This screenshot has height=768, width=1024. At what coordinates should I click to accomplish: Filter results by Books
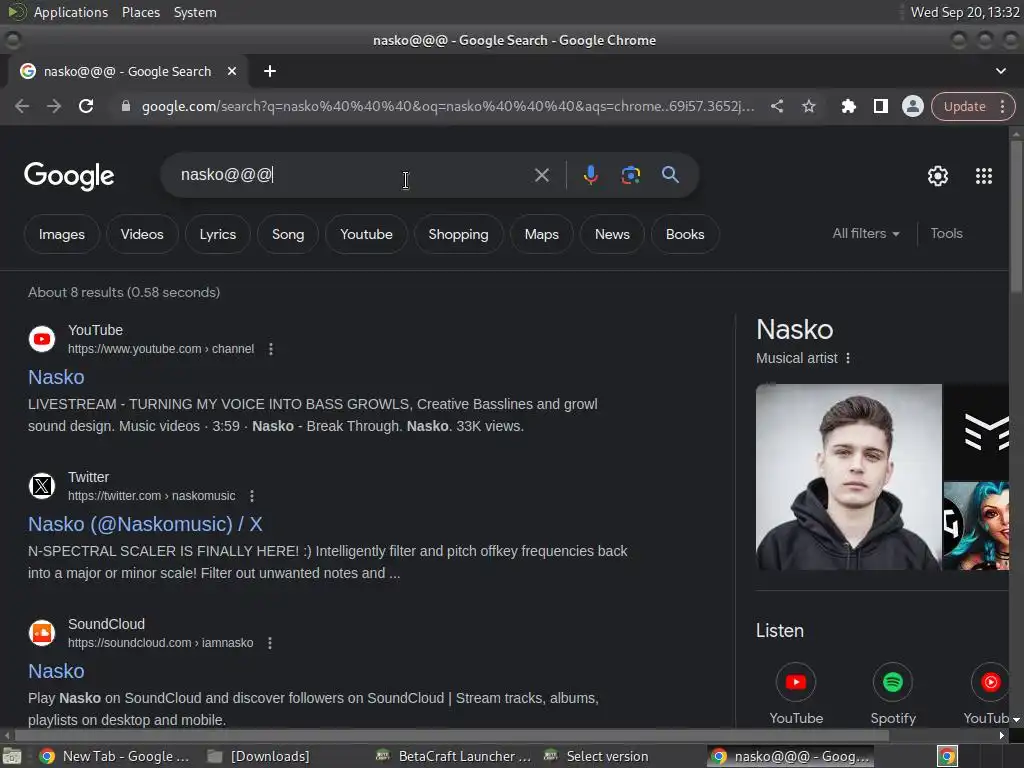click(685, 234)
